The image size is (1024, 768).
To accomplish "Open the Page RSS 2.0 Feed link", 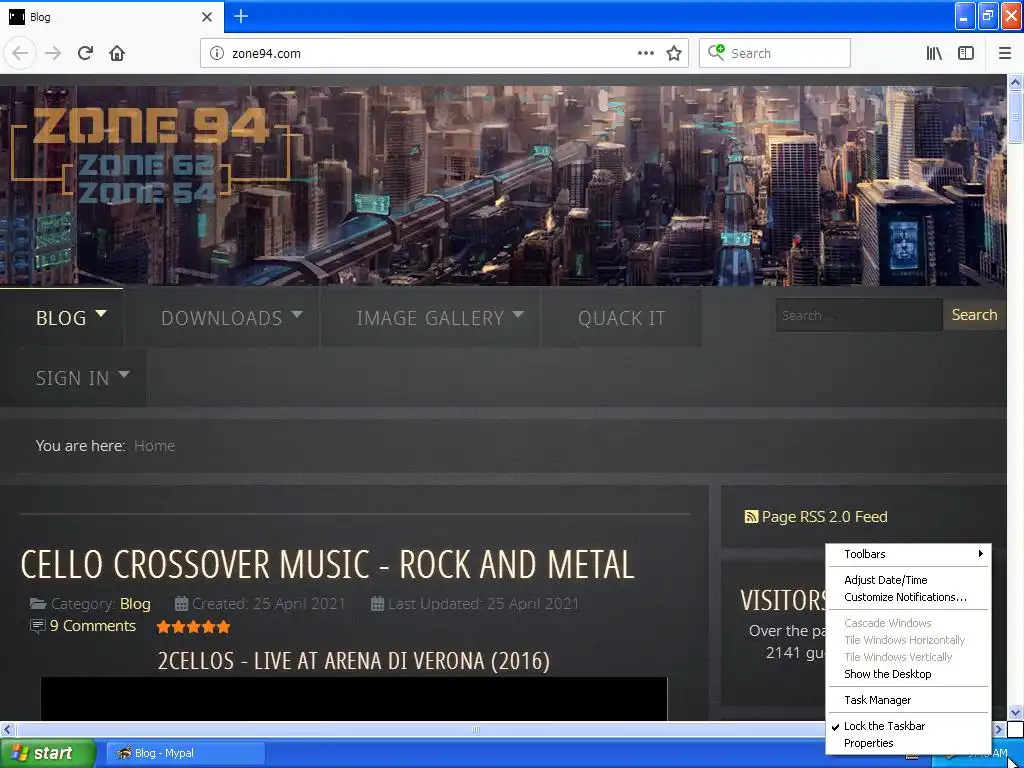I will click(x=824, y=517).
